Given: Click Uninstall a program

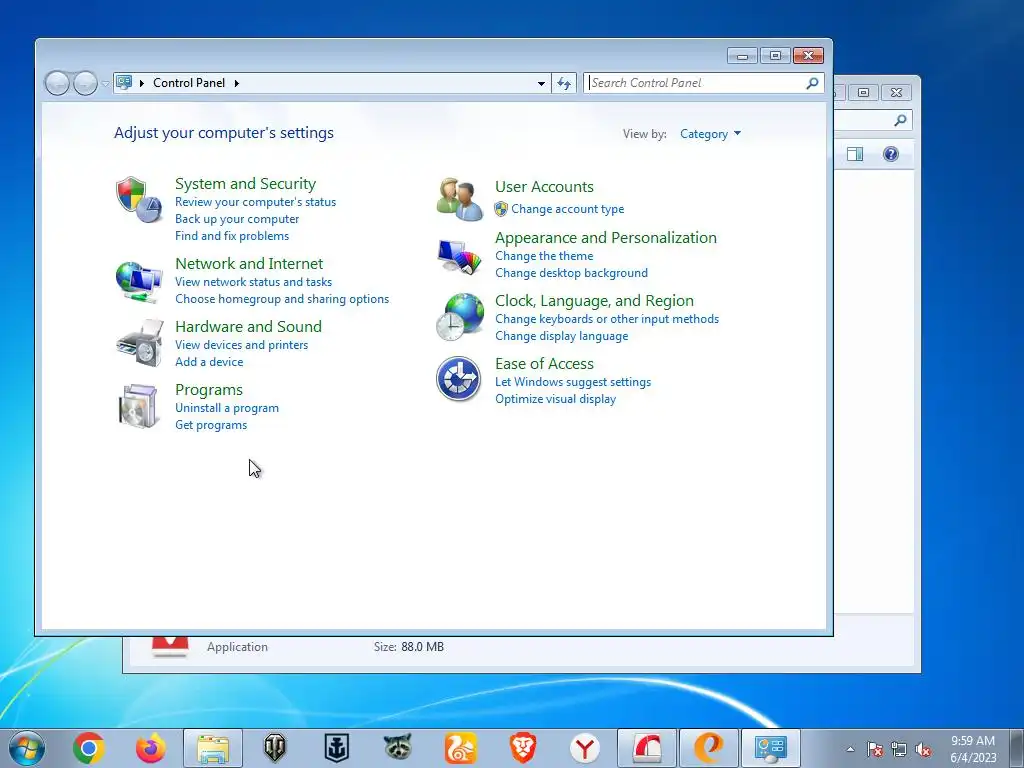Looking at the screenshot, I should click(227, 408).
